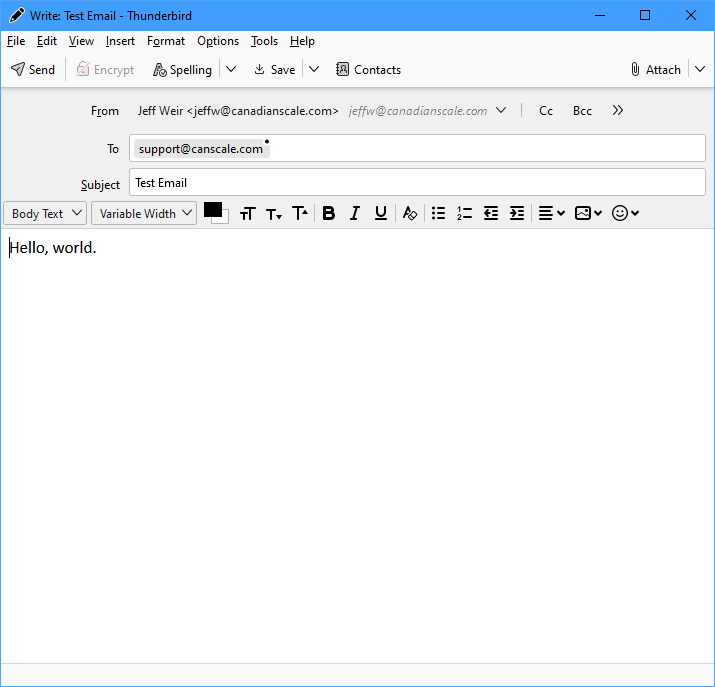Viewport: 715px width, 687px height.
Task: Apply bulleted list
Action: [438, 213]
